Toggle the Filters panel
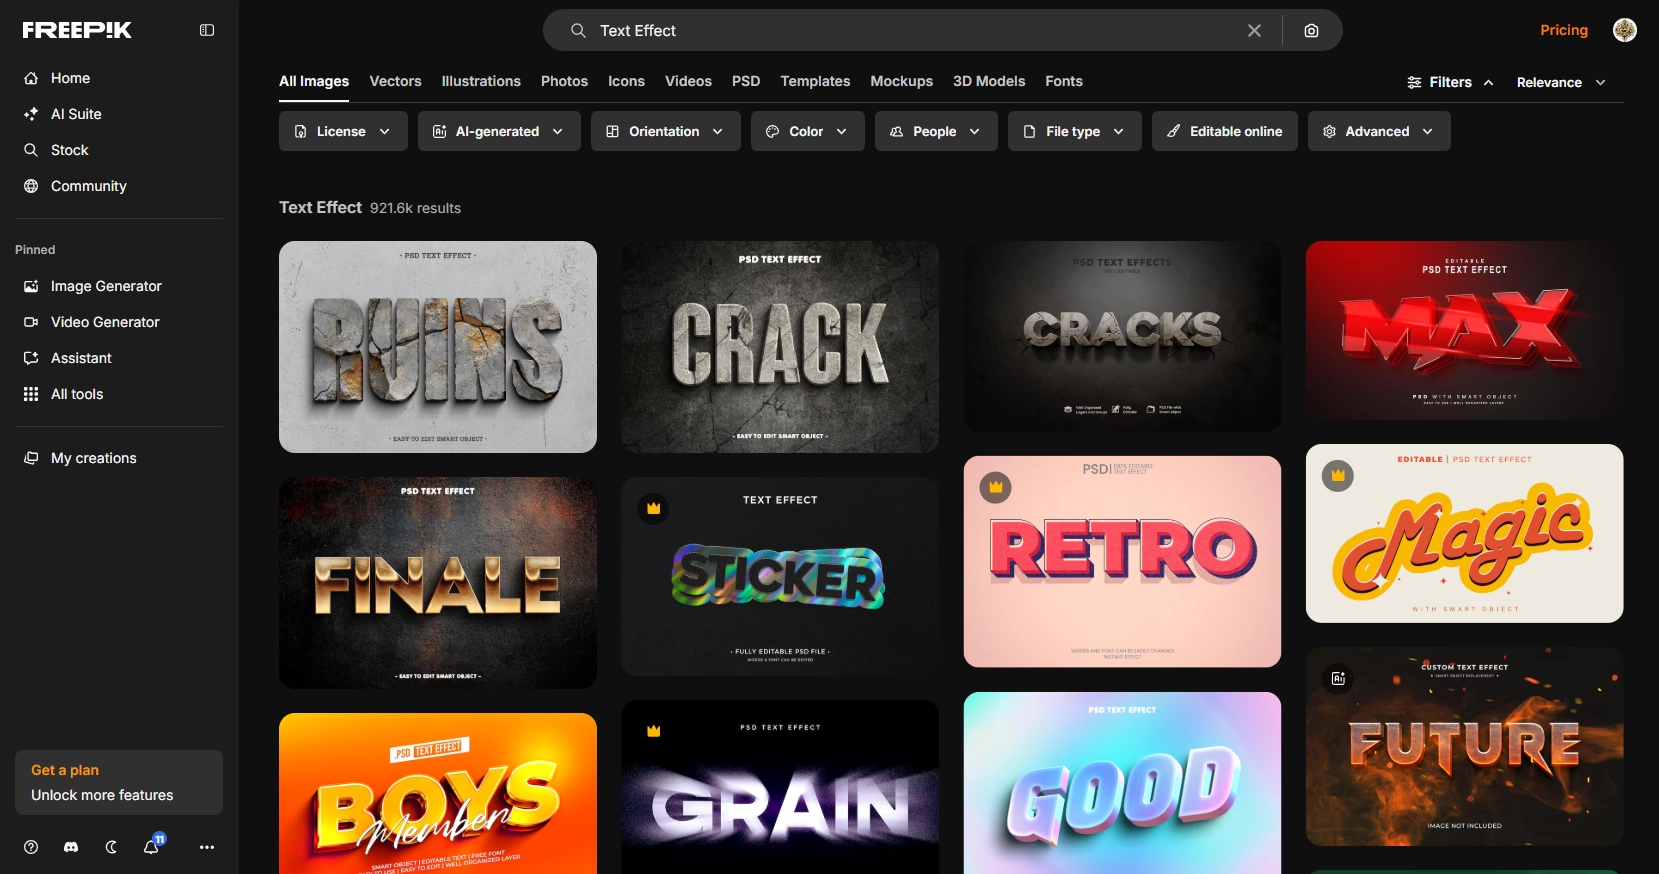The image size is (1659, 874). pyautogui.click(x=1450, y=82)
